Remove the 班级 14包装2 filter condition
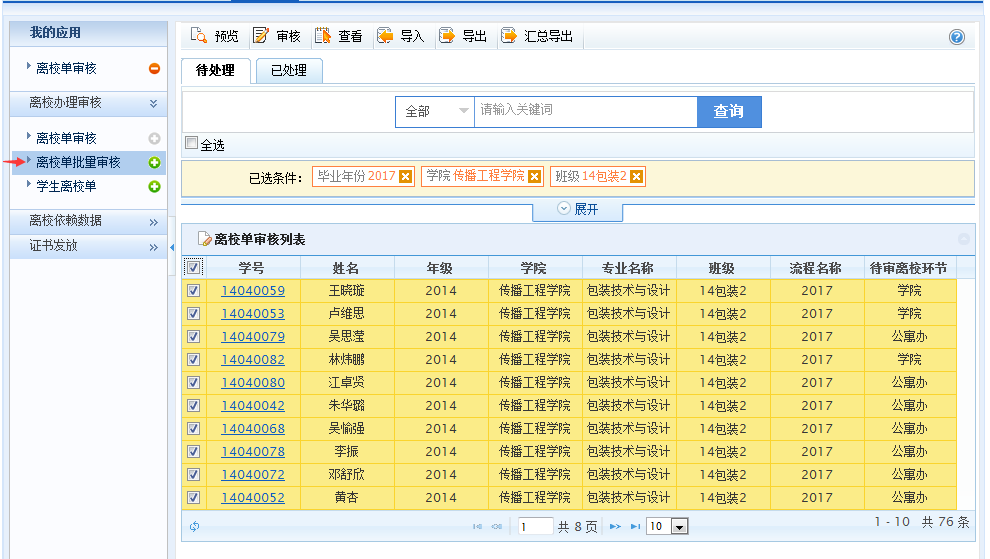This screenshot has height=559, width=990. coord(636,177)
